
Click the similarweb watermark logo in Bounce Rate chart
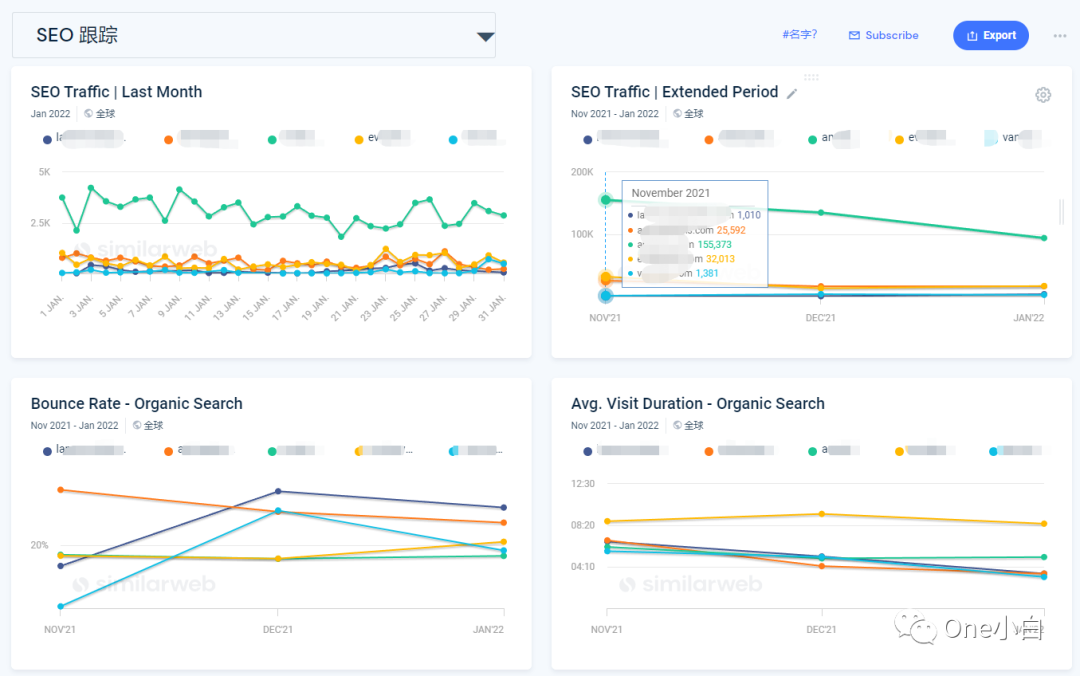145,584
